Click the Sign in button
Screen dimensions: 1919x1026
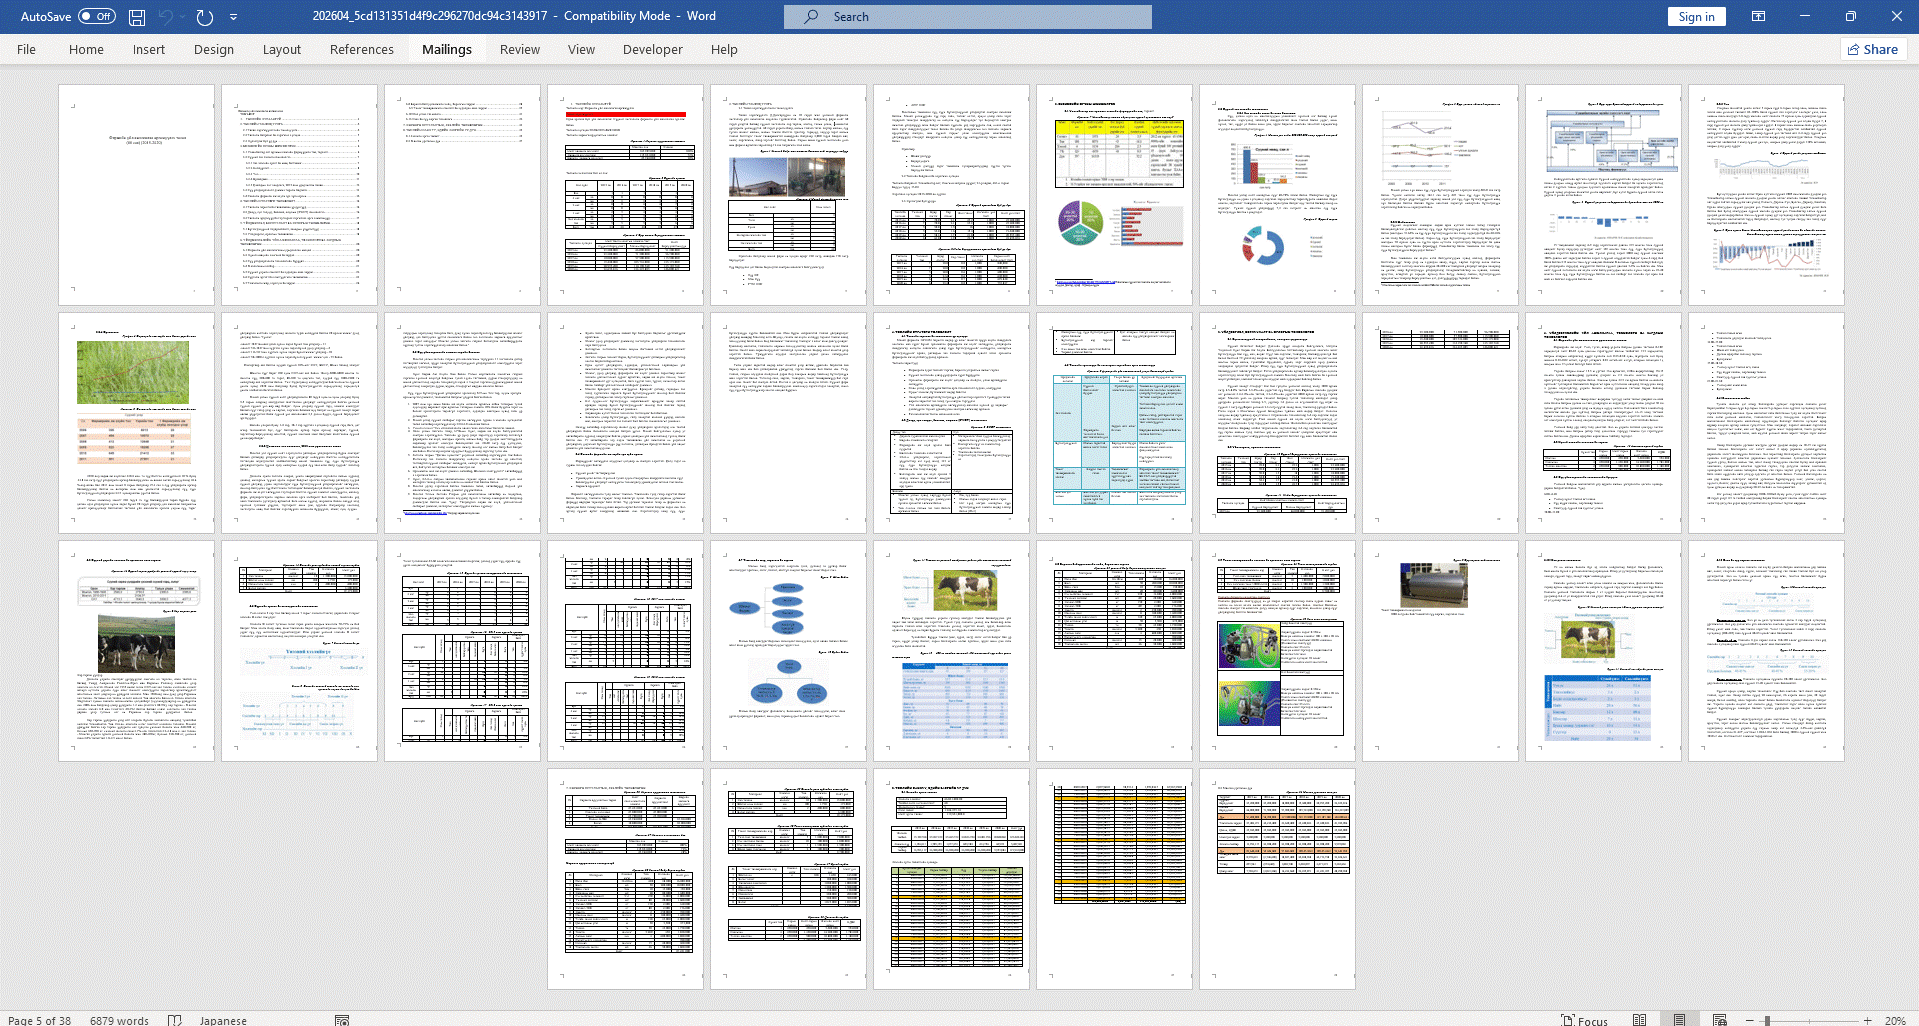point(1696,17)
